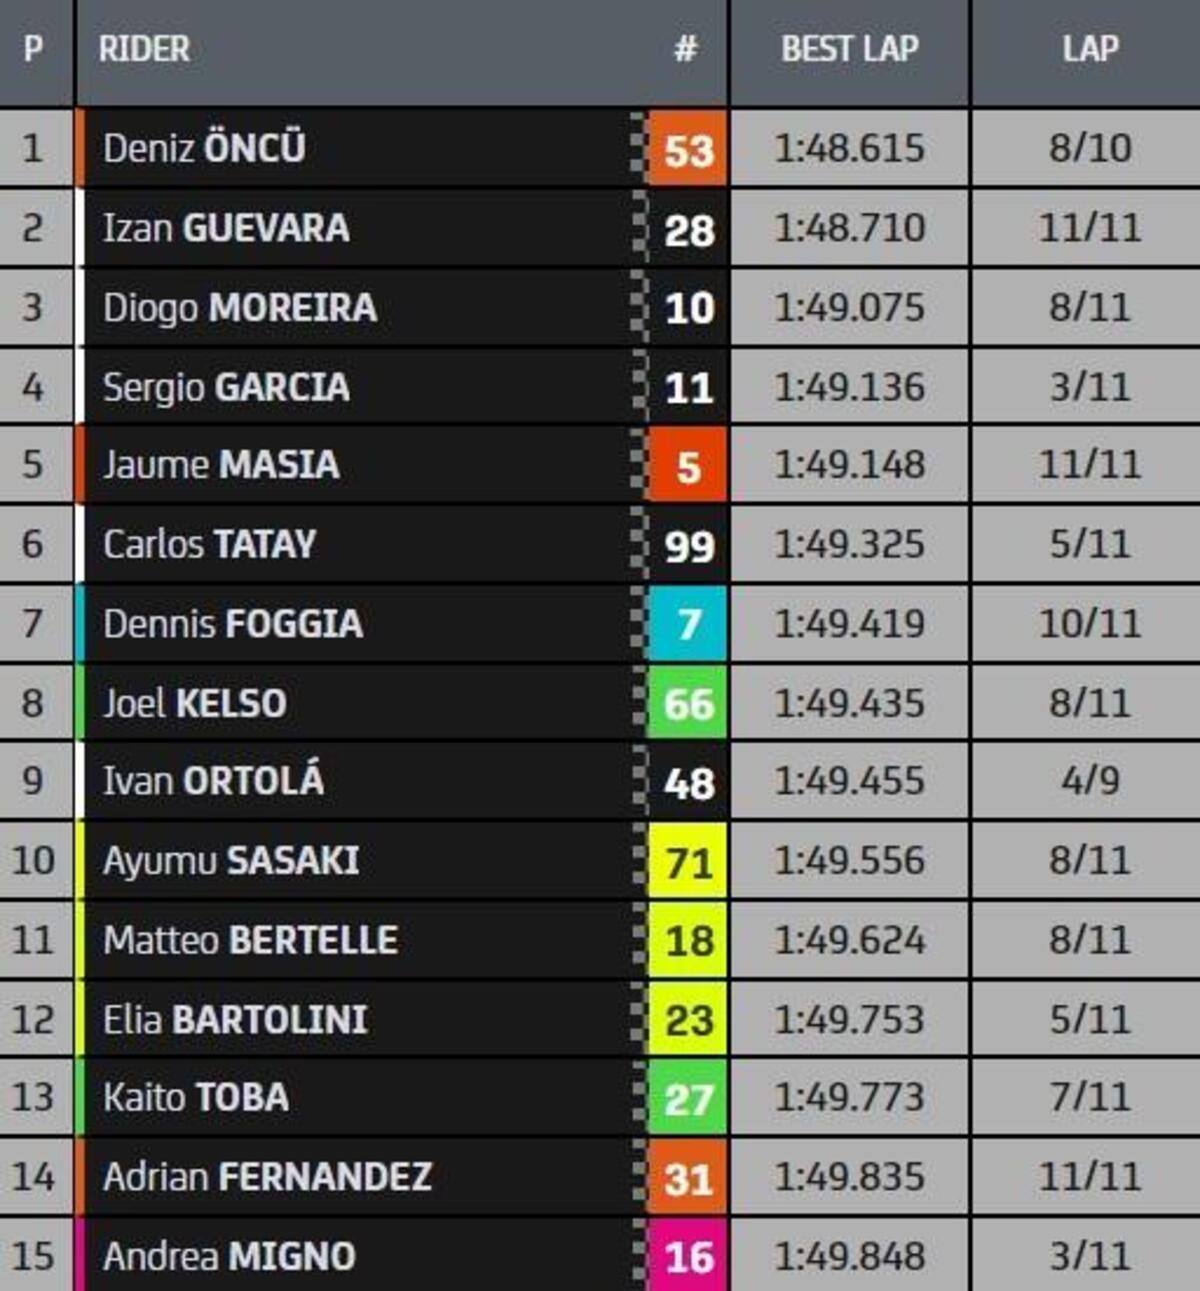Open rider Diogo MOREIRA's name

click(240, 308)
